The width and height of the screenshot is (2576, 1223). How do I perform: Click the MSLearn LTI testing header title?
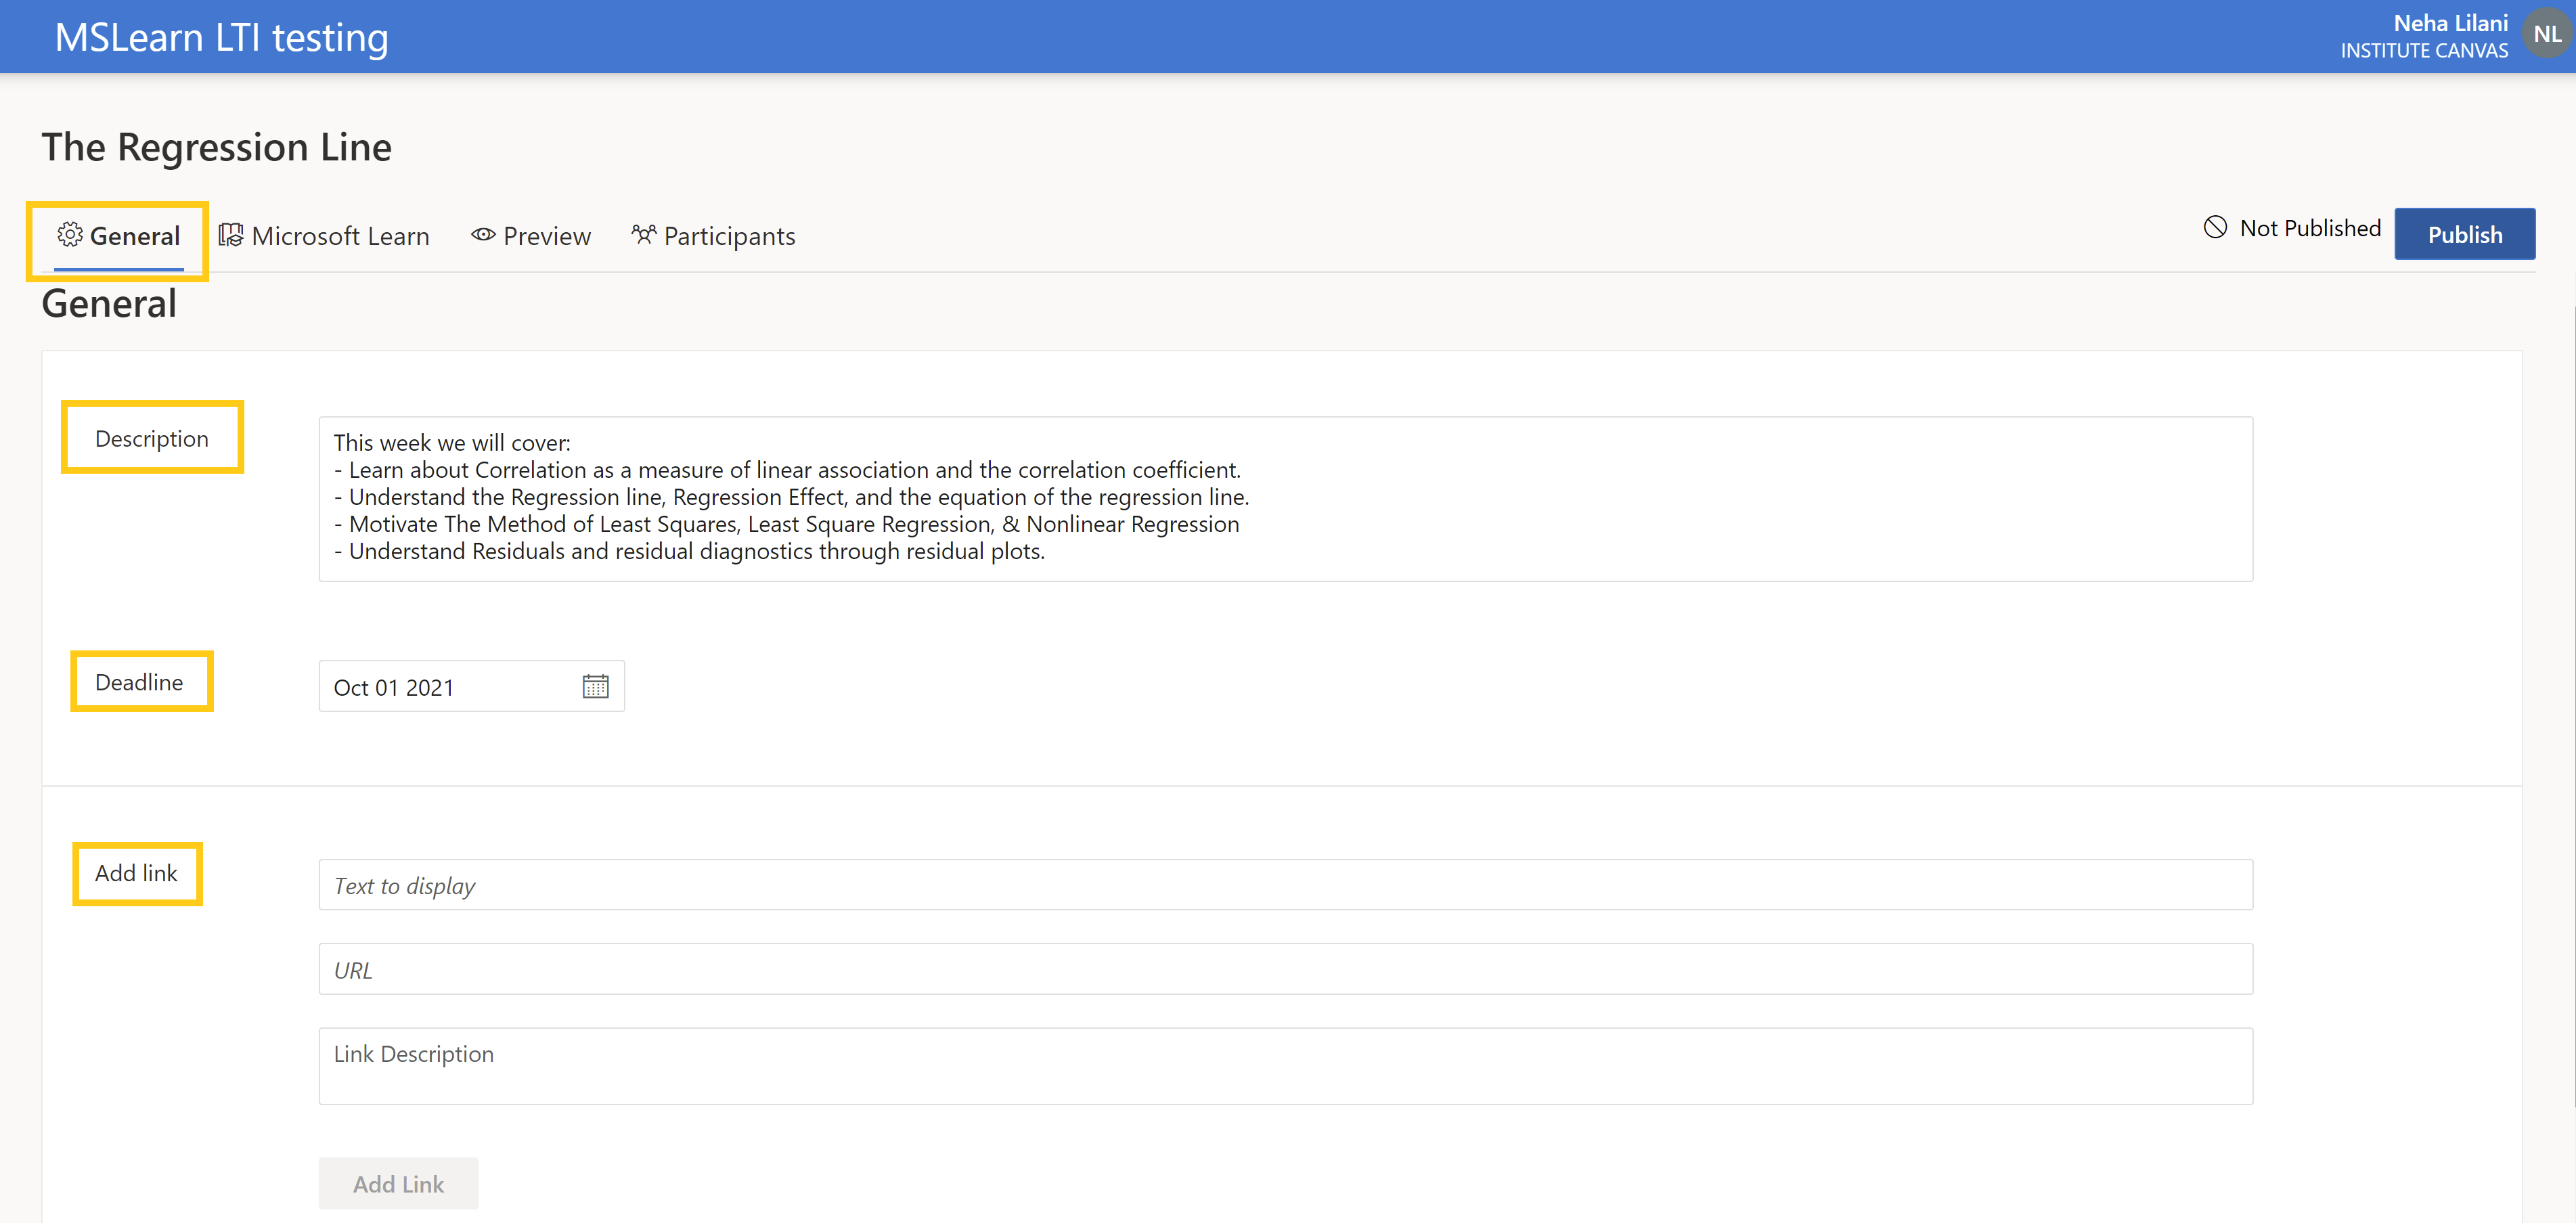222,37
